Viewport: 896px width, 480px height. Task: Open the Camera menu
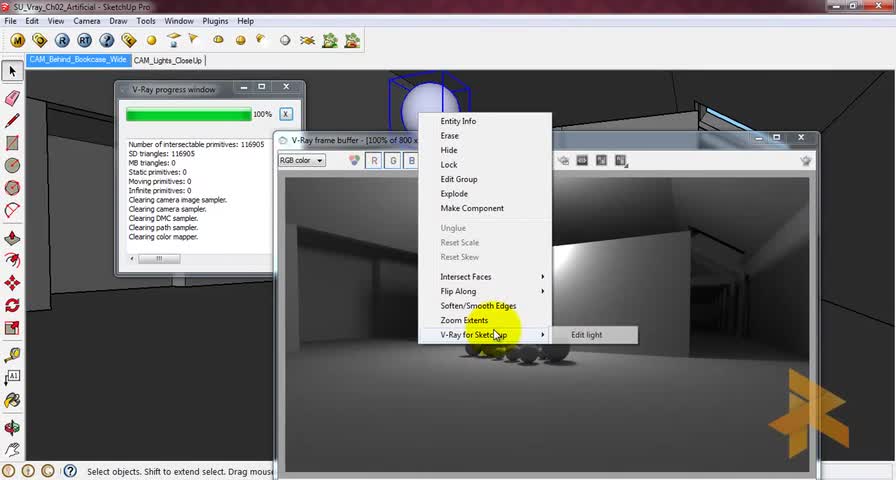[87, 21]
